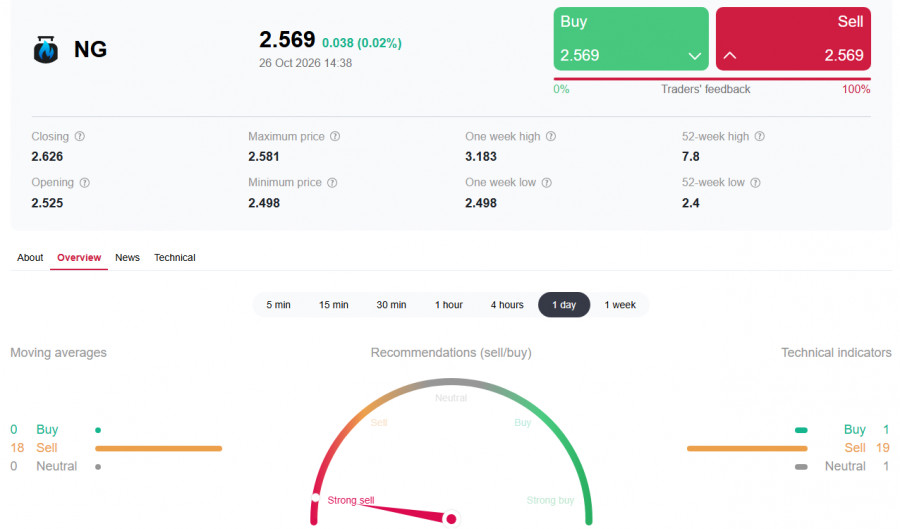Click the 0% buy feedback percentage
Viewport: 900px width, 529px height.
[x=561, y=90]
